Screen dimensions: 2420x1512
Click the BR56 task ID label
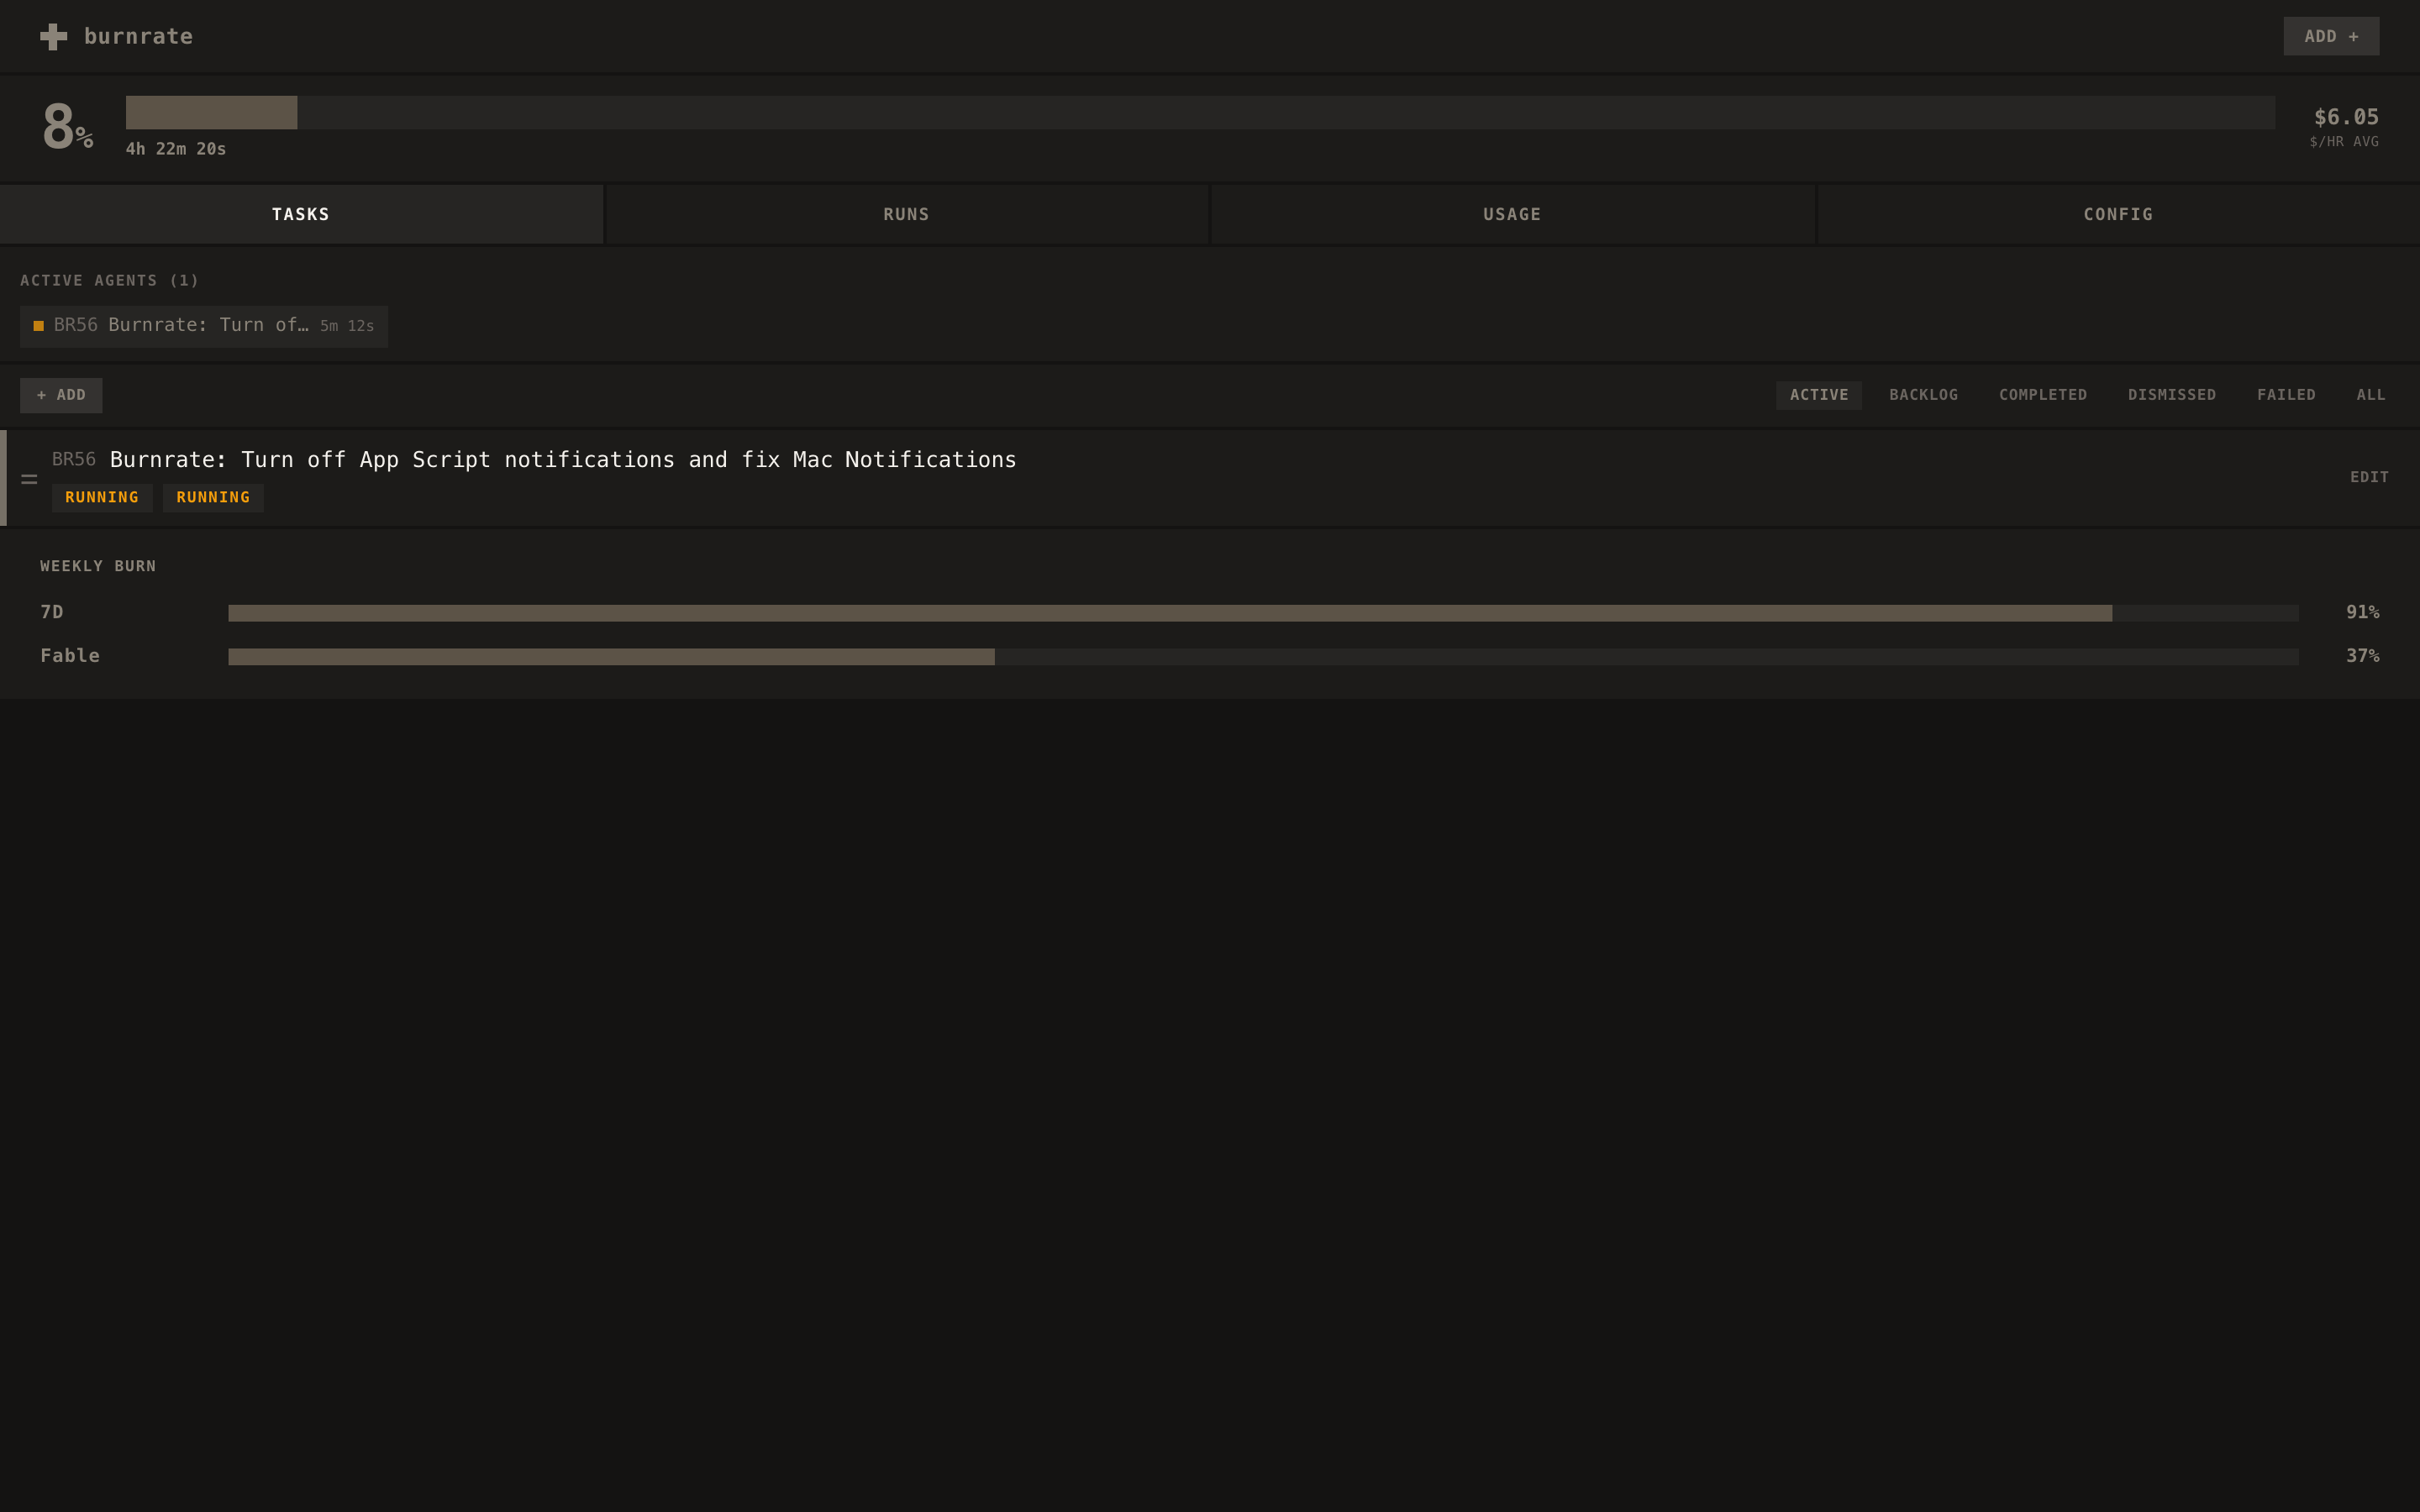coord(74,460)
